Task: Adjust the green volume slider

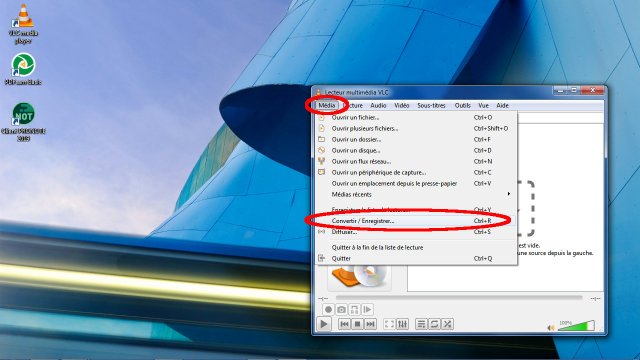Action: [x=576, y=325]
